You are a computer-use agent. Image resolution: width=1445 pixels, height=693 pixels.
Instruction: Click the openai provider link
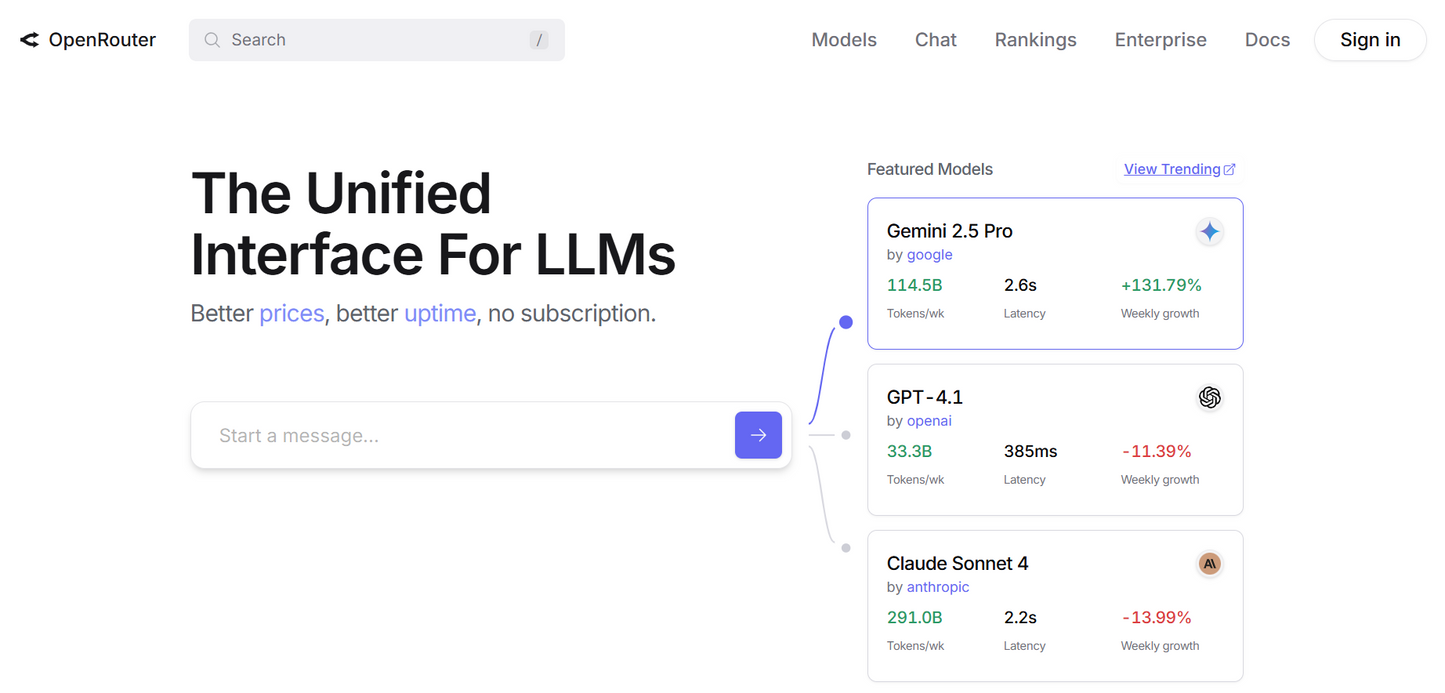click(x=929, y=421)
